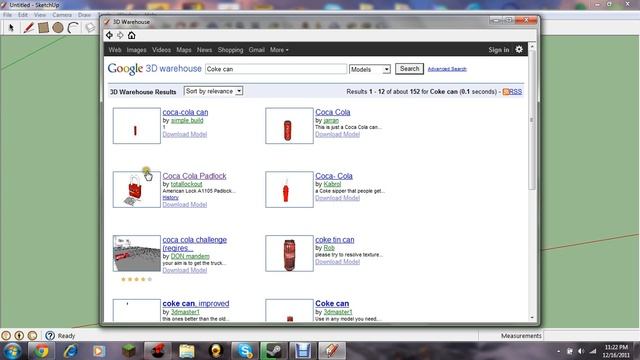Switch to SketchUp taskbar button

point(332,351)
